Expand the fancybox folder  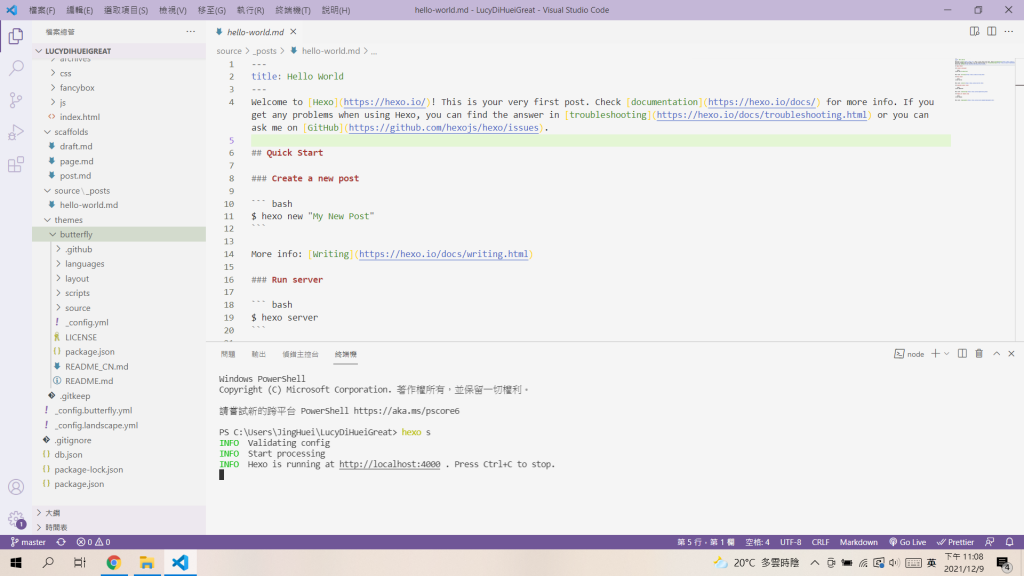(x=119, y=88)
